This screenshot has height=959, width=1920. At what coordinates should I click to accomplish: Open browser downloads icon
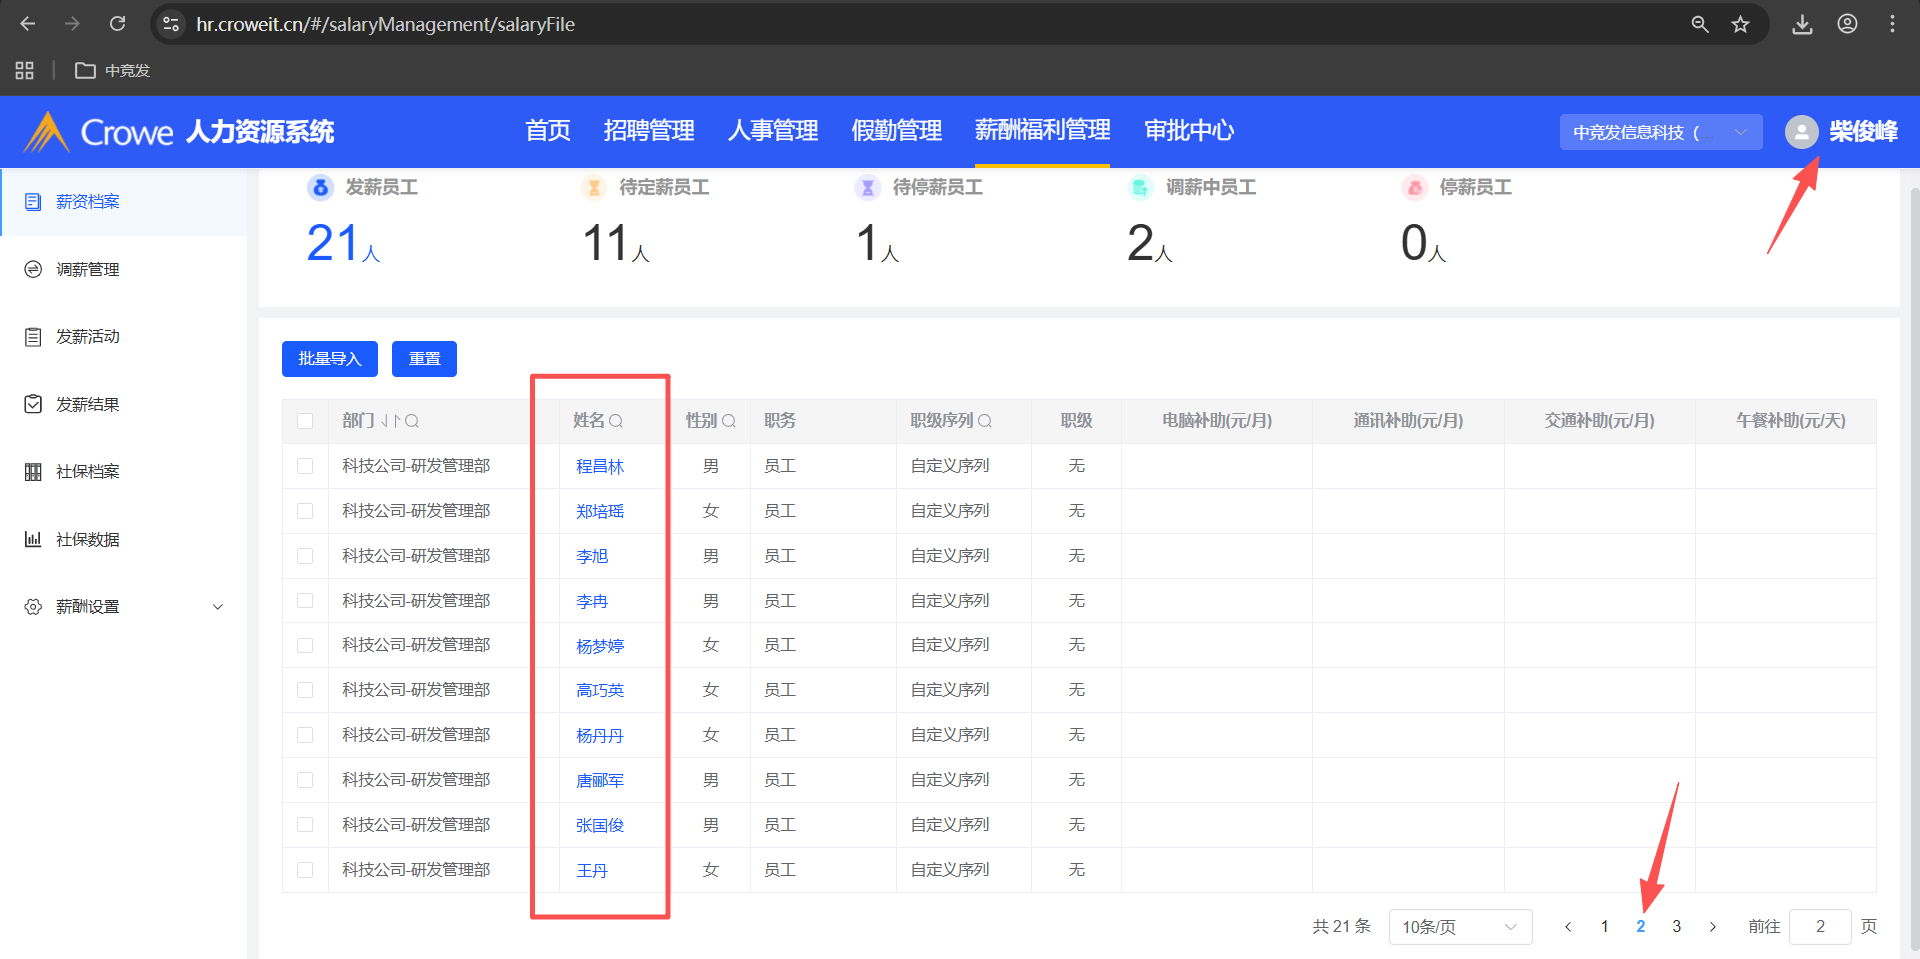click(1802, 24)
